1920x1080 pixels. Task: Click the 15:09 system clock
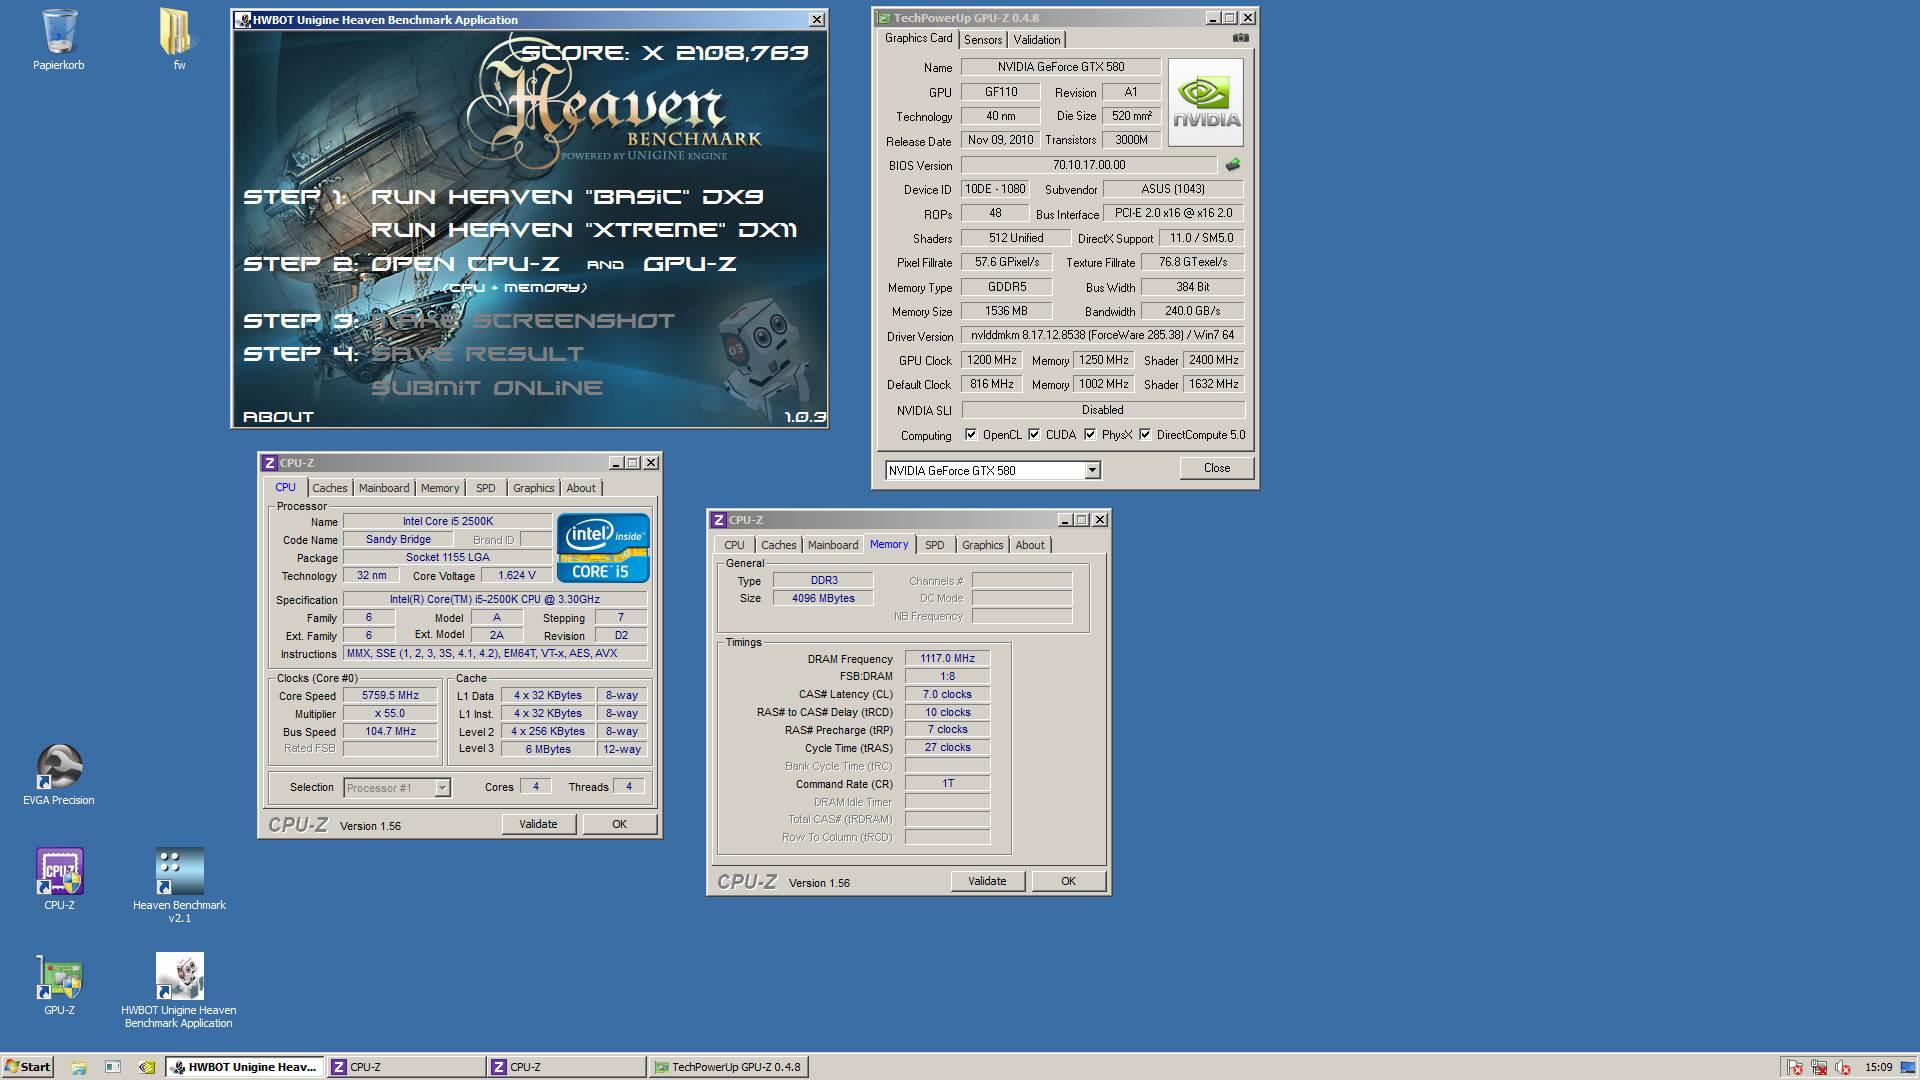coord(1878,1067)
